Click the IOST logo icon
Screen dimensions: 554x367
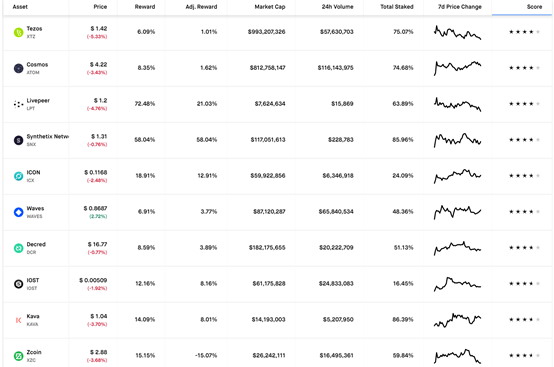point(18,284)
